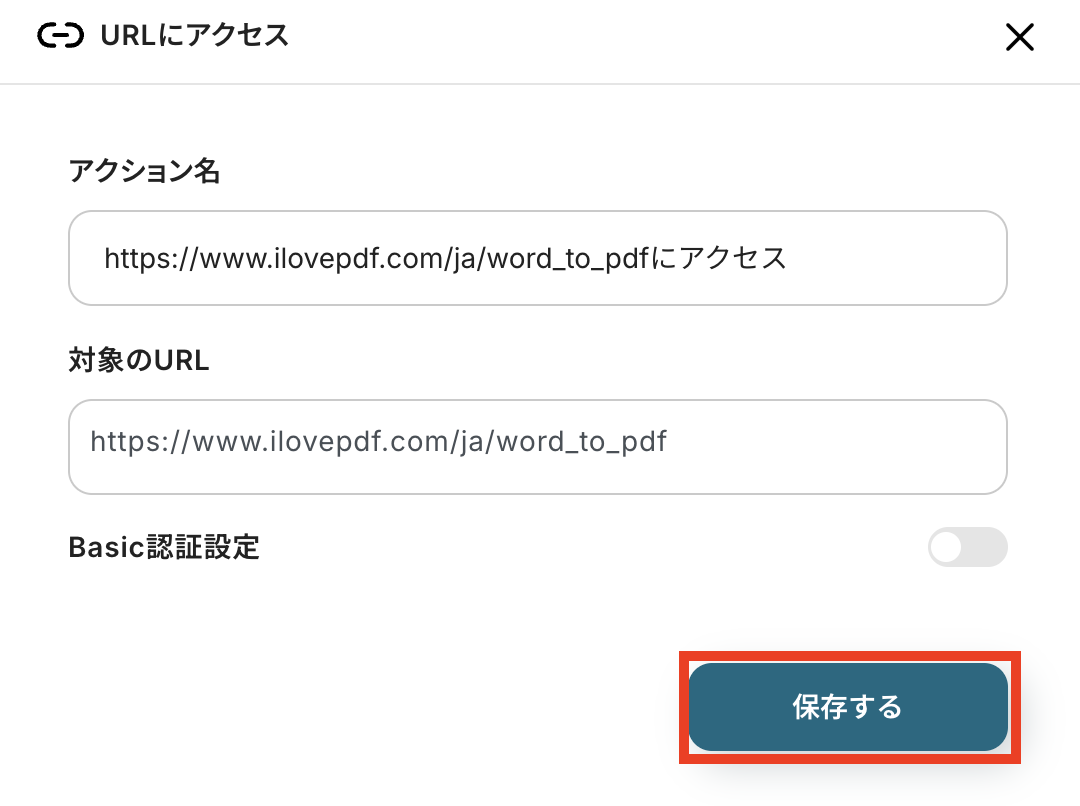This screenshot has height=806, width=1080.
Task: Click the URLにアクセス header title
Action: coord(194,36)
